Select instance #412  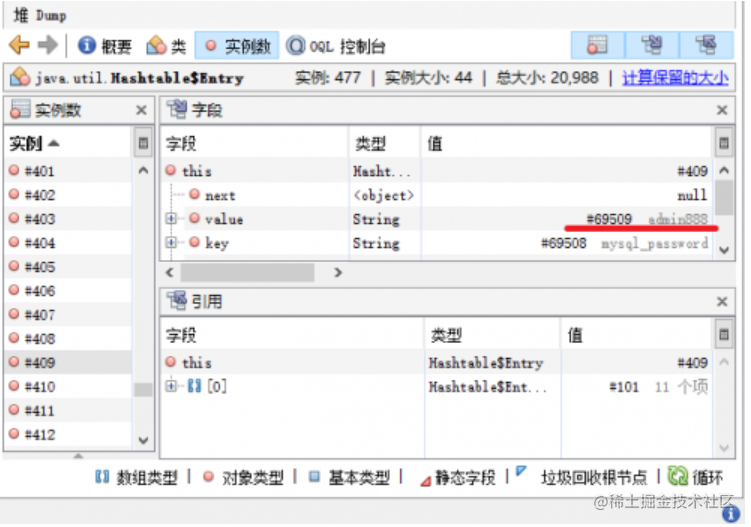point(68,434)
